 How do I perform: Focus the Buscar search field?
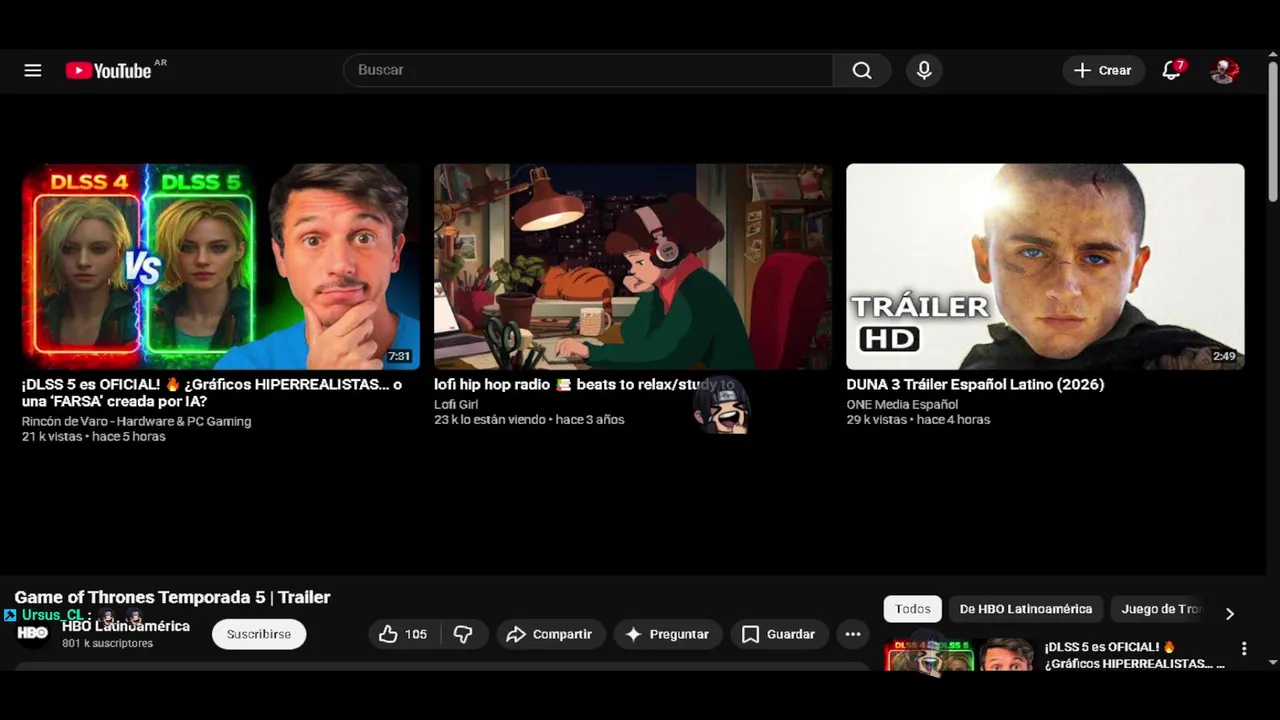pos(588,70)
